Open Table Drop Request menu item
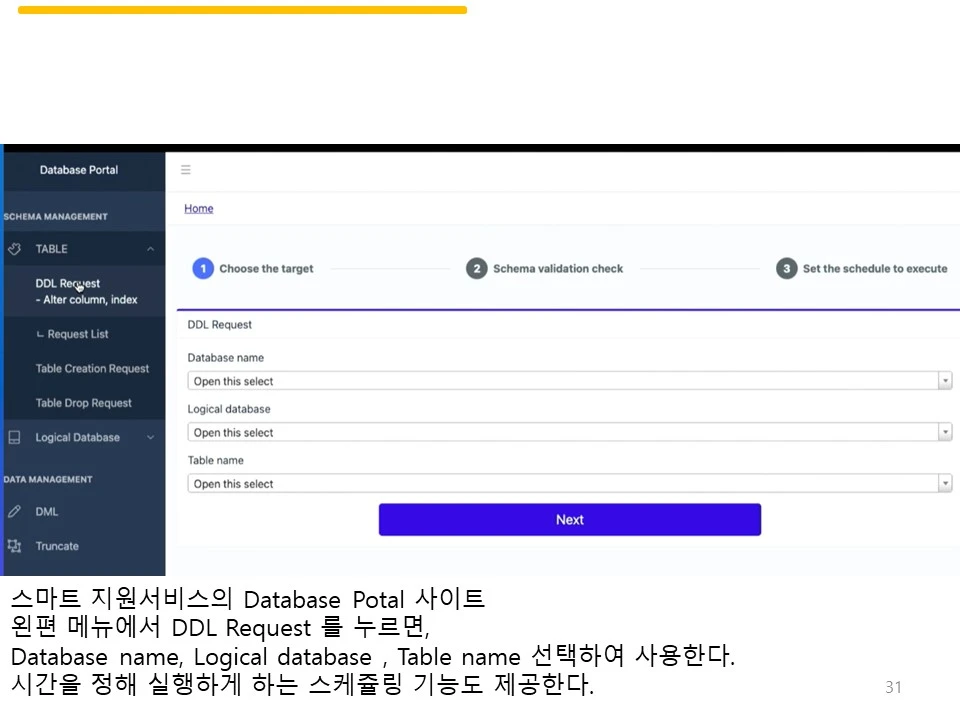The image size is (960, 720). click(83, 403)
